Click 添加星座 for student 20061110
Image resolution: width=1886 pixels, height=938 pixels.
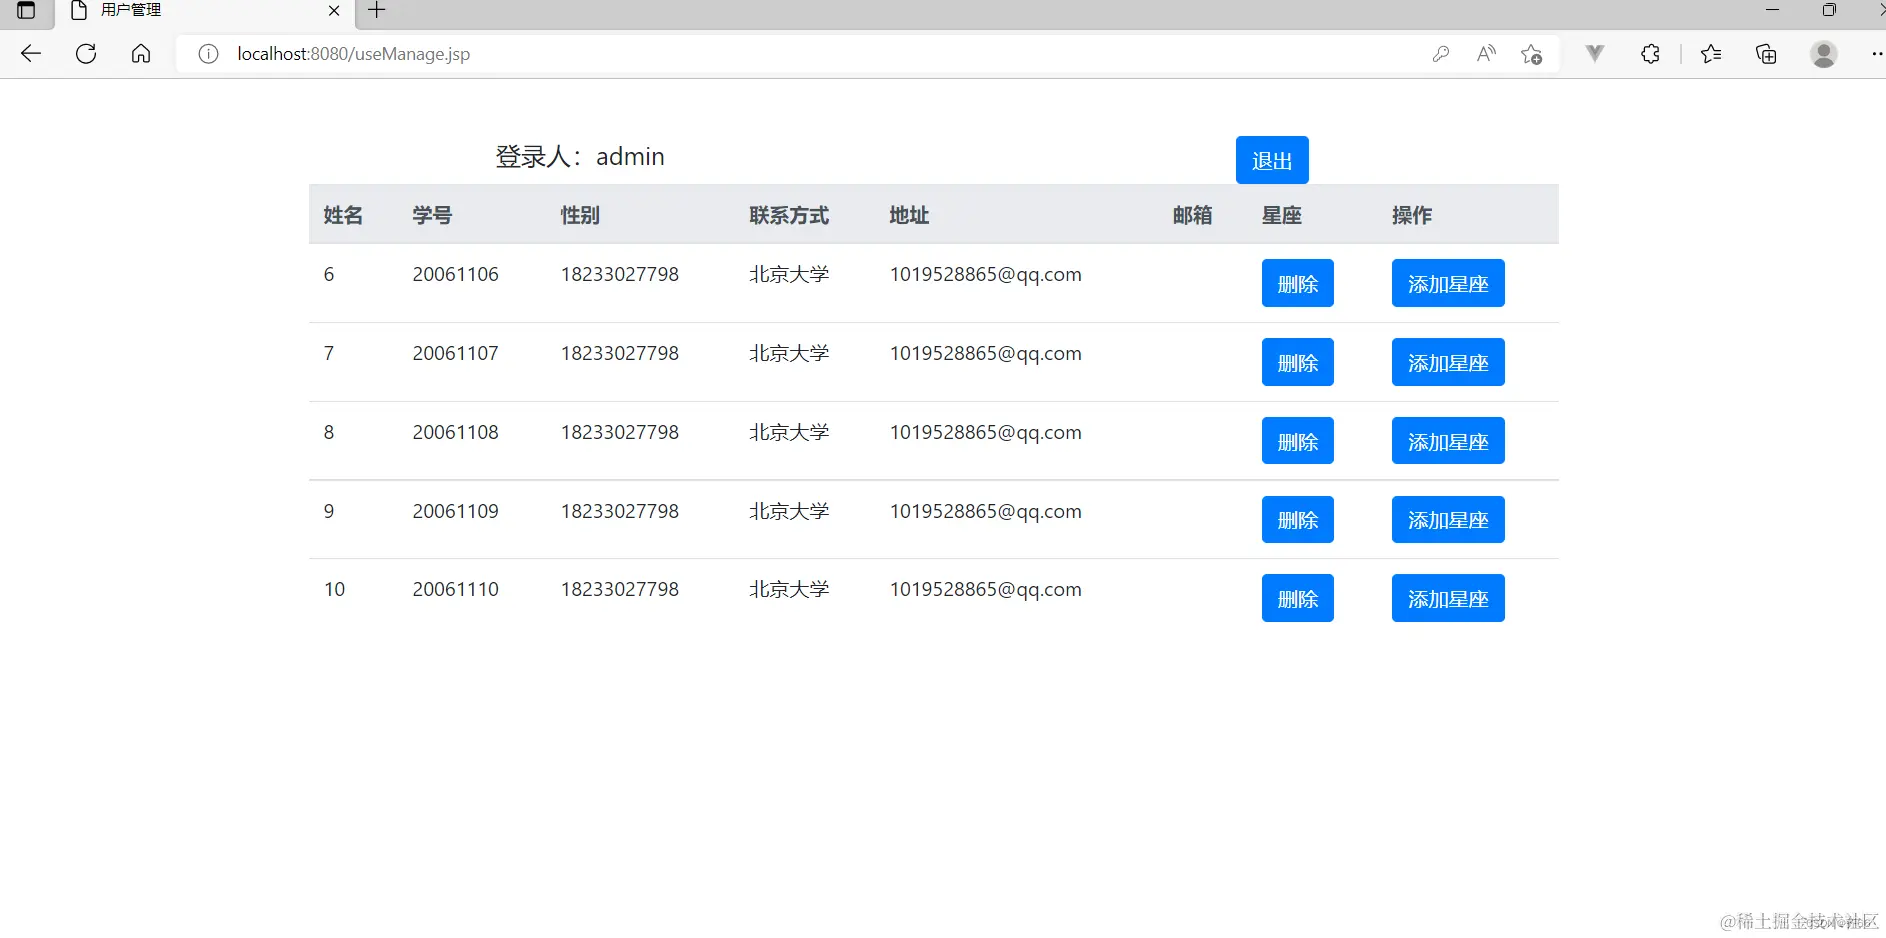[1448, 597]
